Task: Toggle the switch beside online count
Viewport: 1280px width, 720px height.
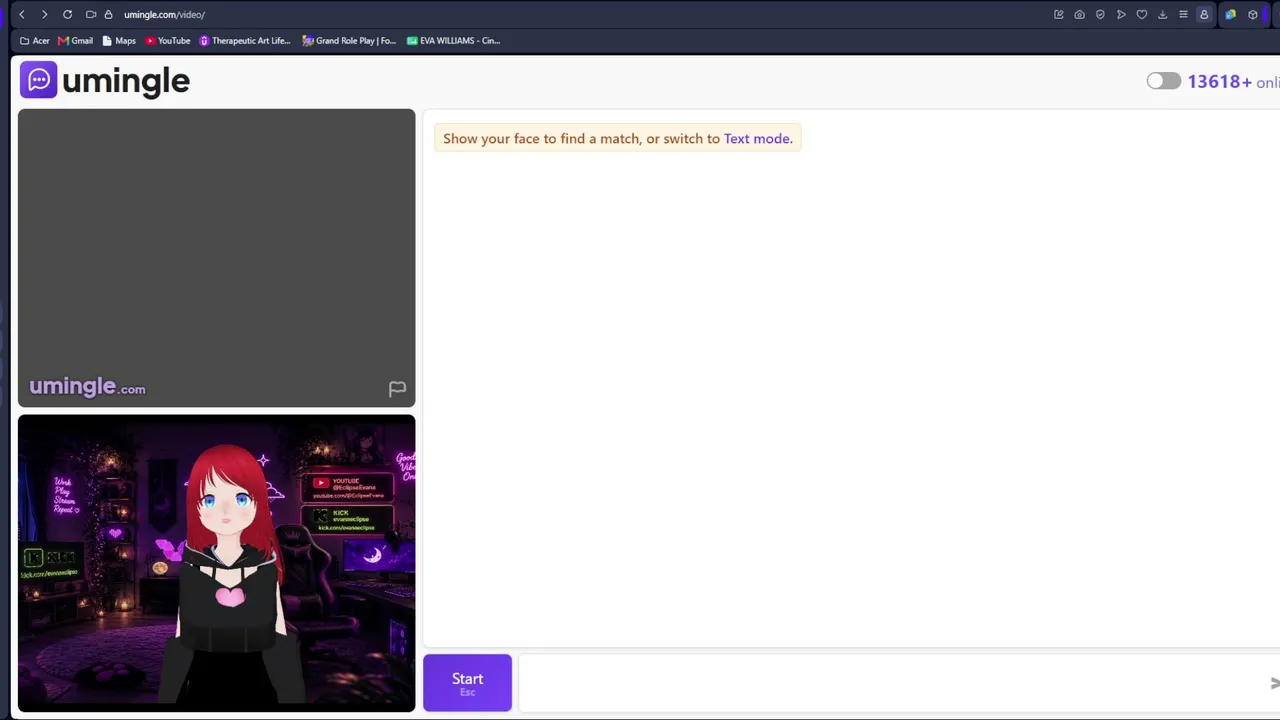Action: click(x=1163, y=81)
